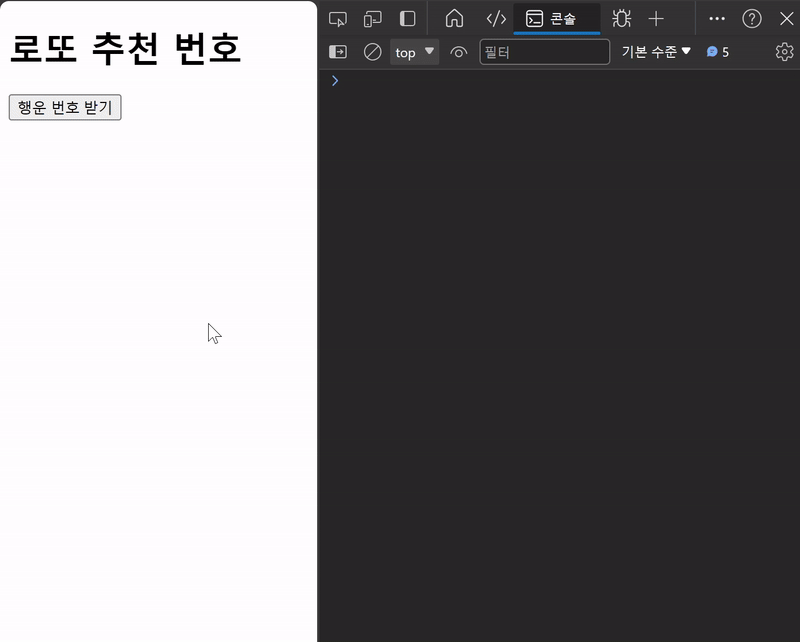Screen dimensions: 800x642
Task: Add a new tool with plus icon
Action: pos(656,19)
